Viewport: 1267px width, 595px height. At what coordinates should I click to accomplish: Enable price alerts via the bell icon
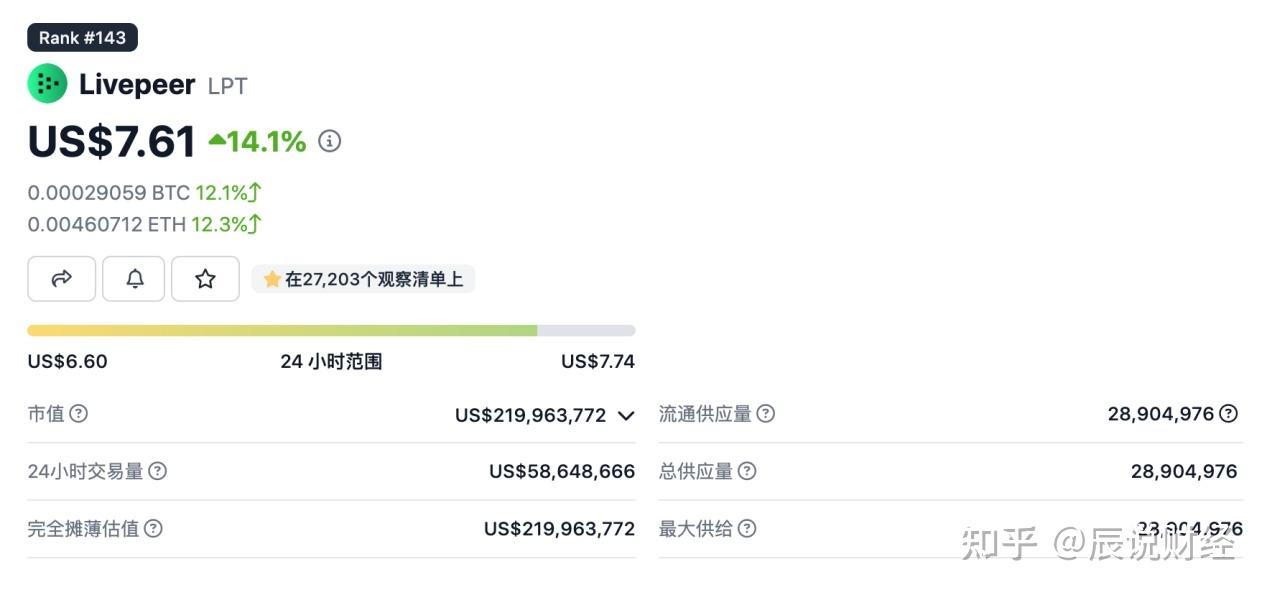[x=133, y=279]
